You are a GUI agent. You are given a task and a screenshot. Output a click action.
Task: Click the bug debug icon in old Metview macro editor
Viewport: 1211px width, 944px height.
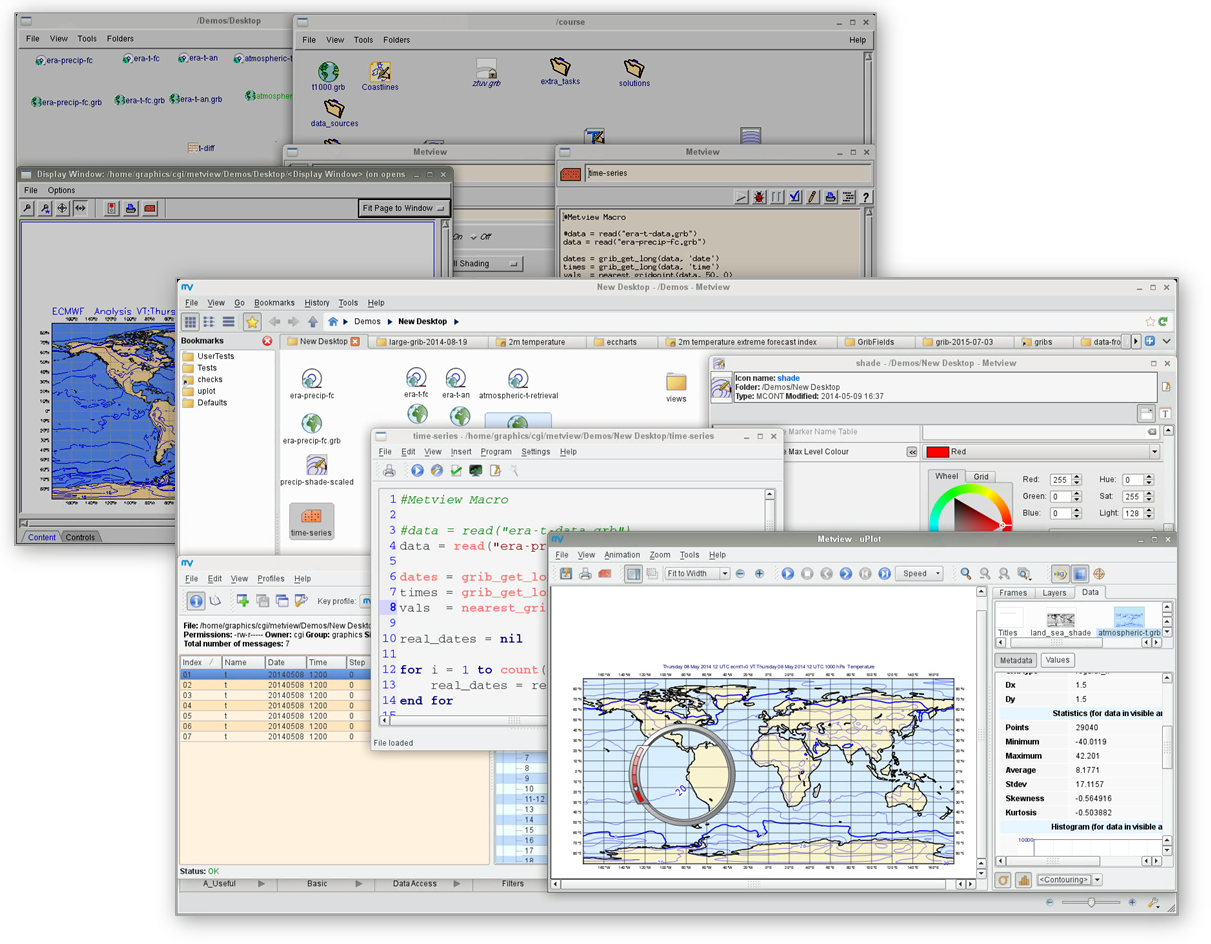coord(759,198)
